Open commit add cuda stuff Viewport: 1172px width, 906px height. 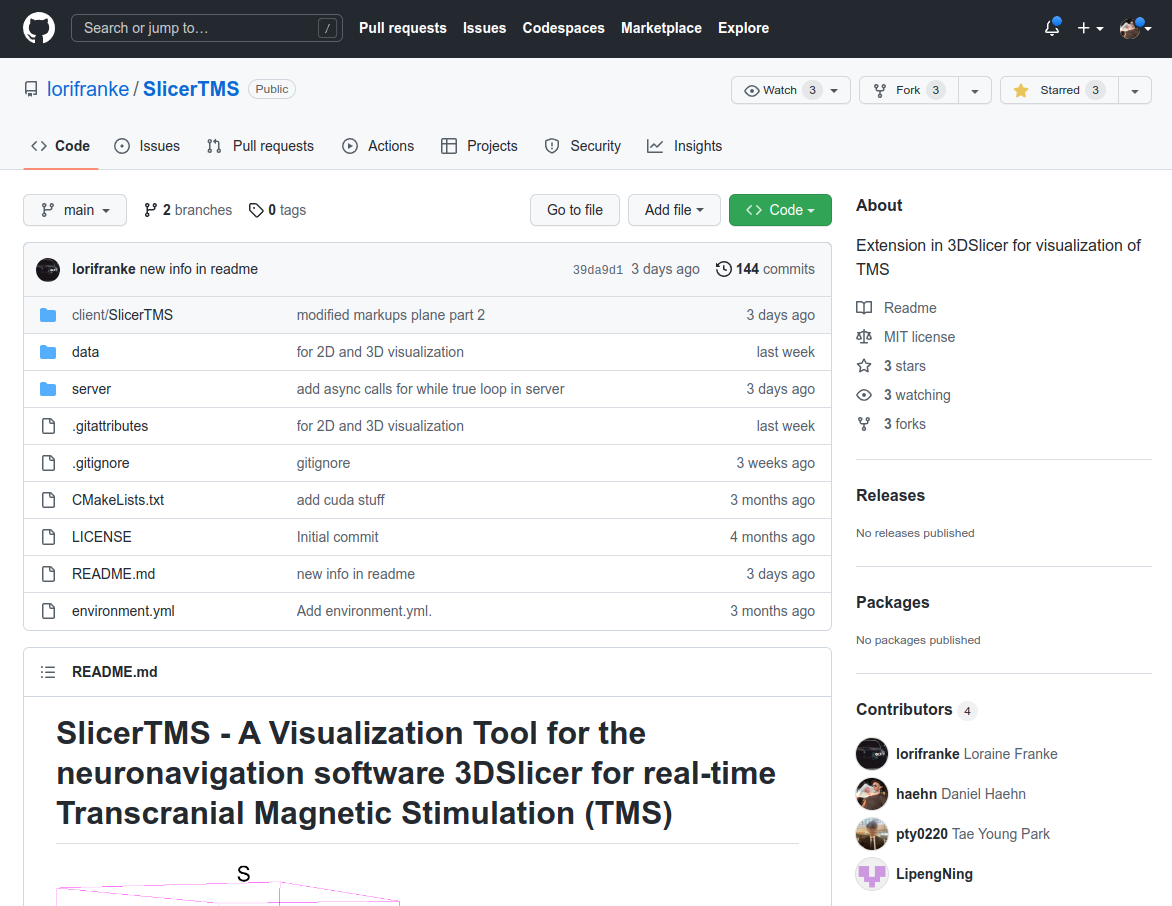pyautogui.click(x=340, y=500)
